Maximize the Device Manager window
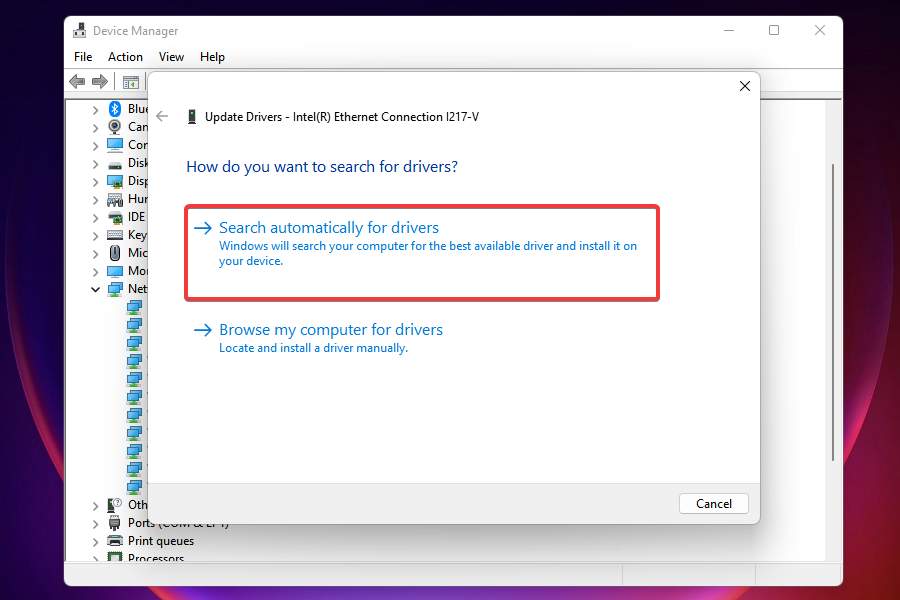900x600 pixels. click(x=774, y=30)
